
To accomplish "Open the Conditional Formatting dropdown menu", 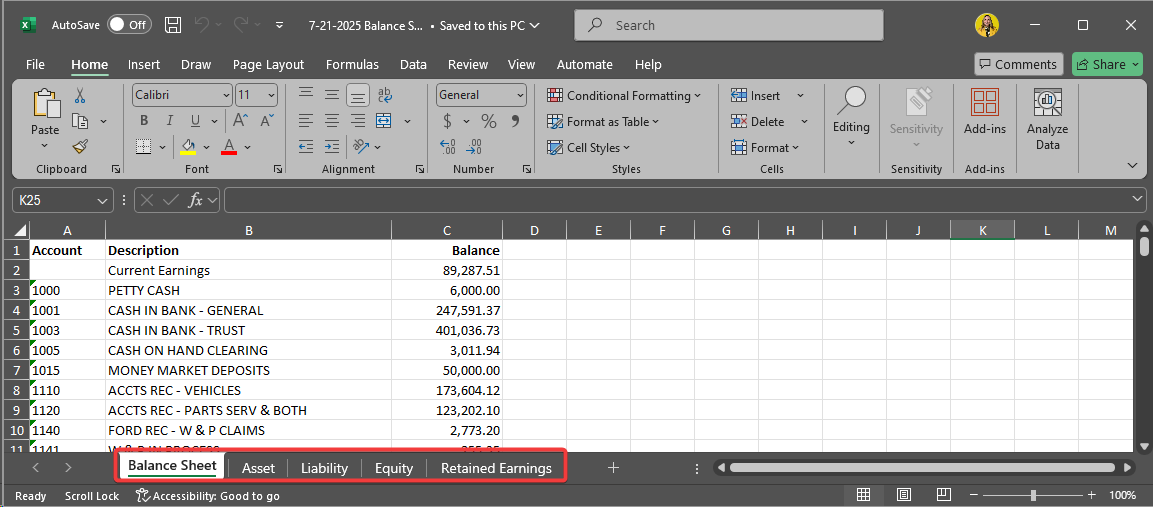I will click(624, 96).
